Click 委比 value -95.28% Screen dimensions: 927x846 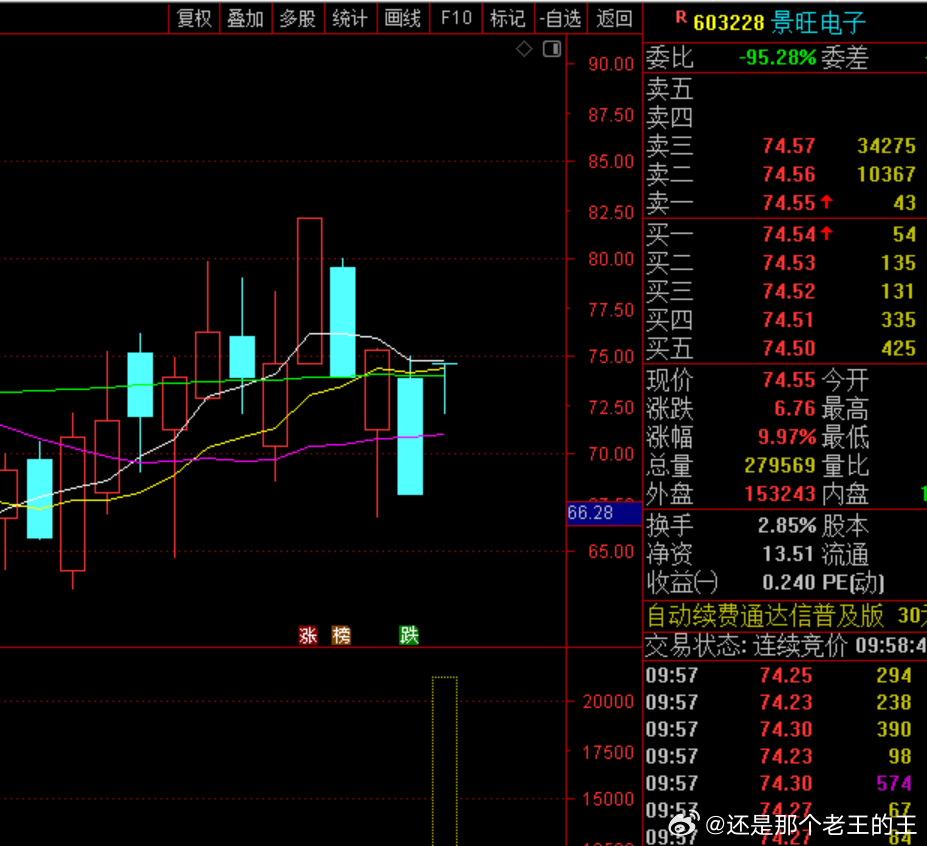[777, 57]
